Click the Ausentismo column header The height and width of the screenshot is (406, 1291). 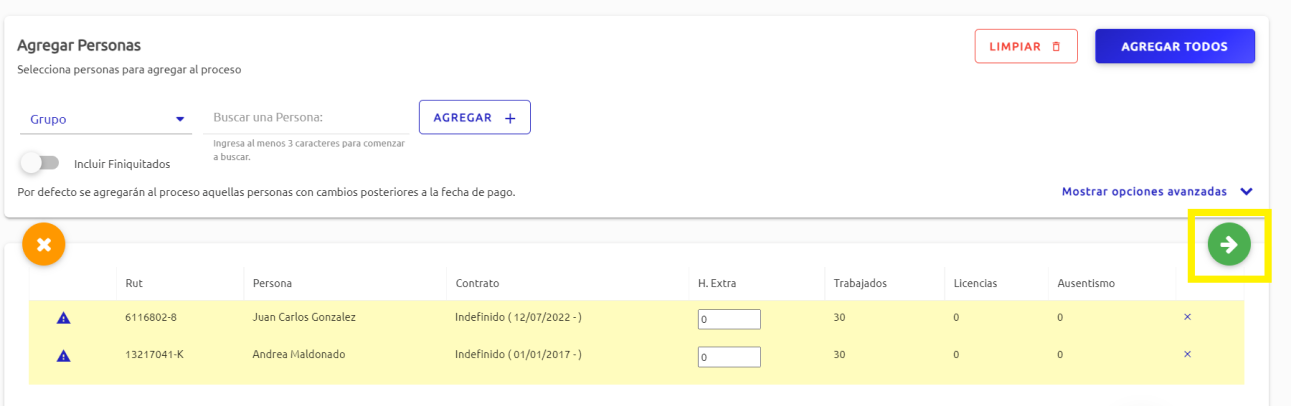(x=1085, y=283)
